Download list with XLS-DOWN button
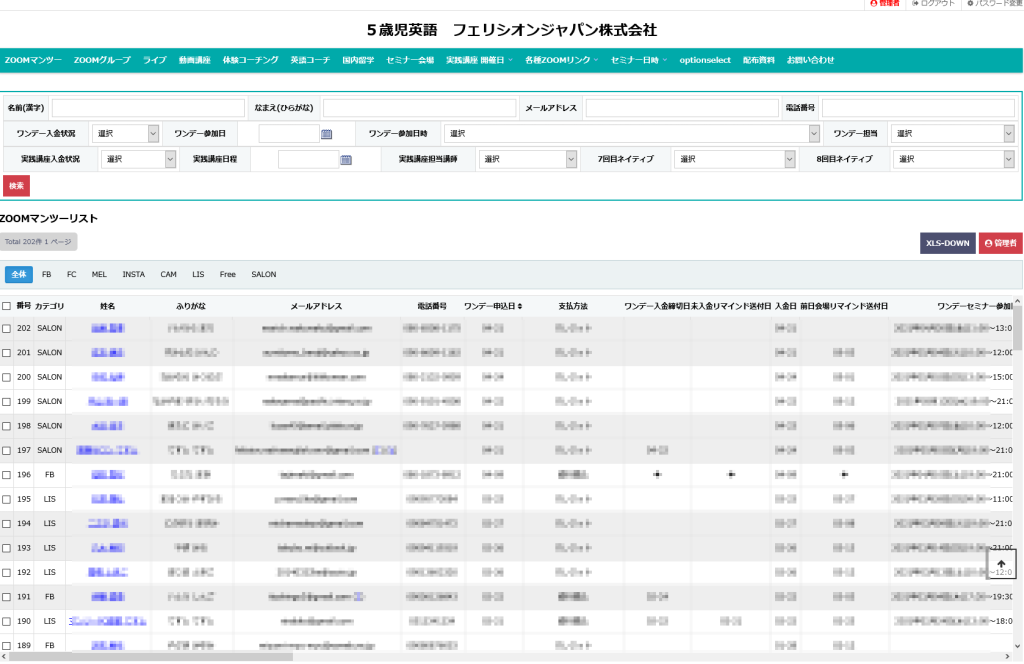 tap(947, 243)
